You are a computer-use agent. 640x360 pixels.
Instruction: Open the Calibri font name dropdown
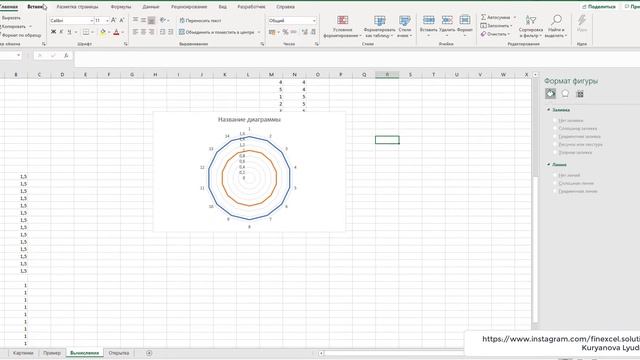91,20
